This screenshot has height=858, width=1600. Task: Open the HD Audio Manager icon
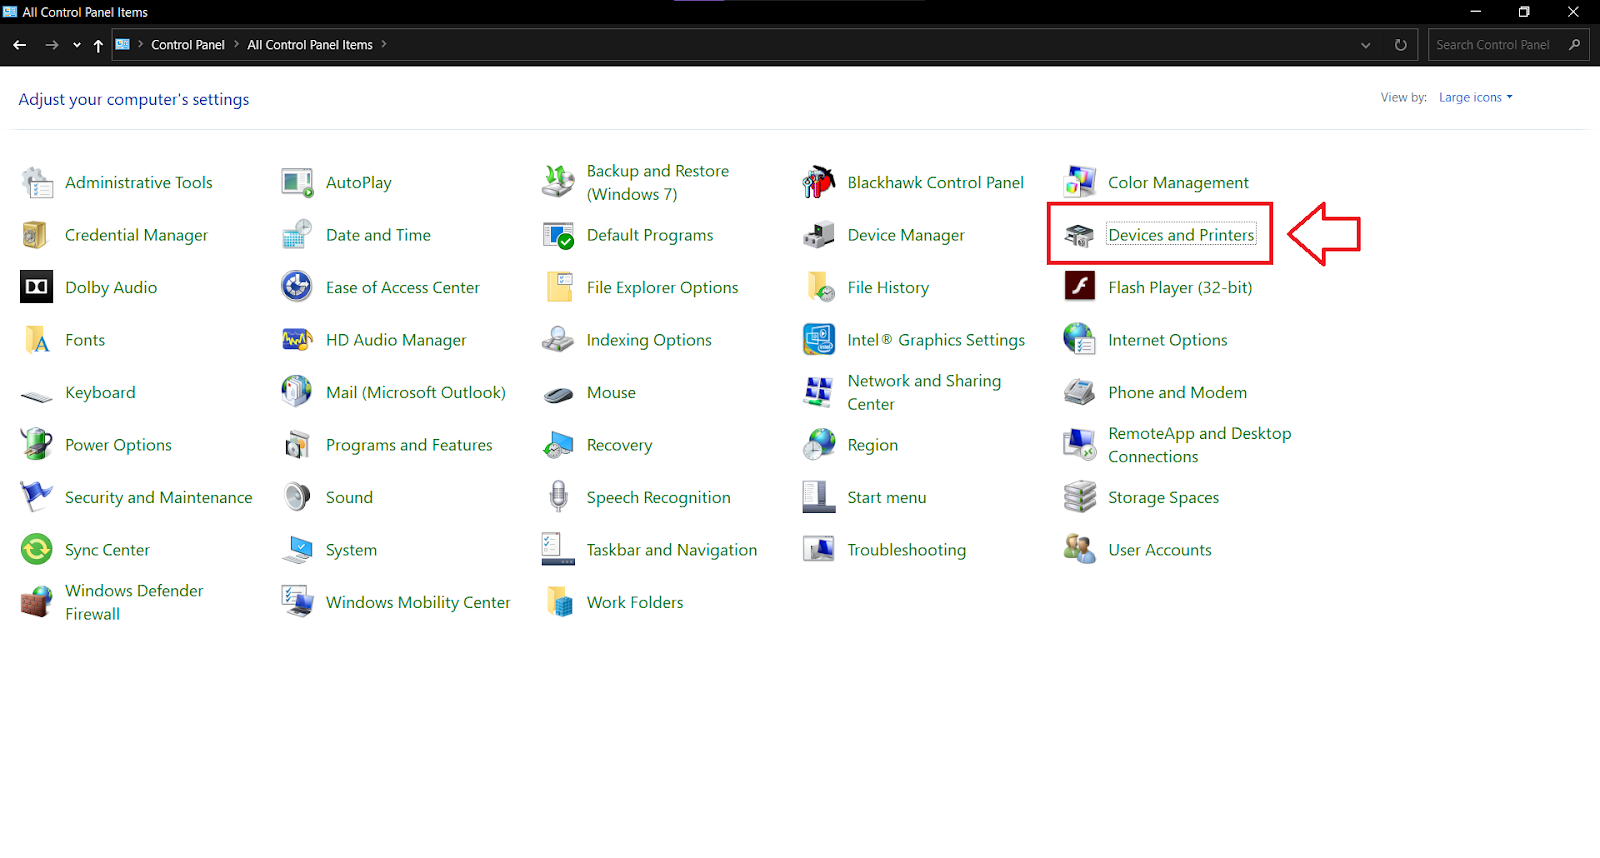297,340
